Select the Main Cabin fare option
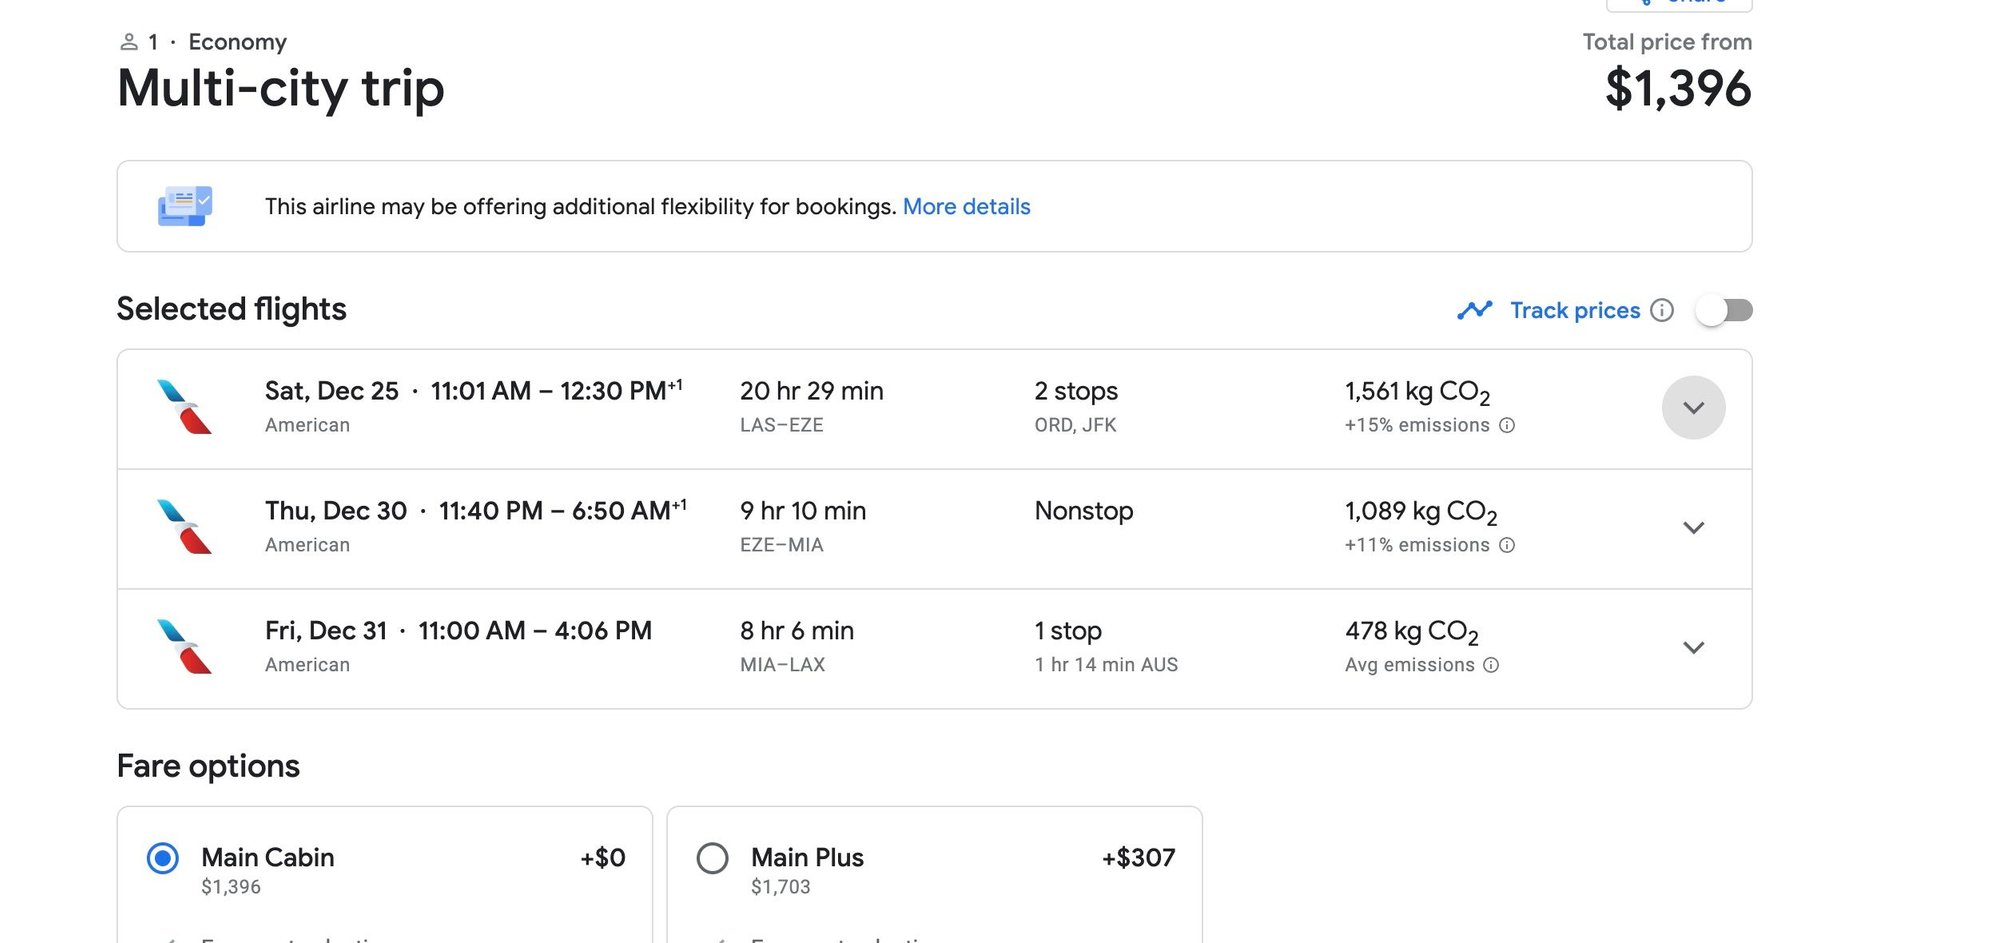Viewport: 1999px width, 943px height. [x=163, y=858]
